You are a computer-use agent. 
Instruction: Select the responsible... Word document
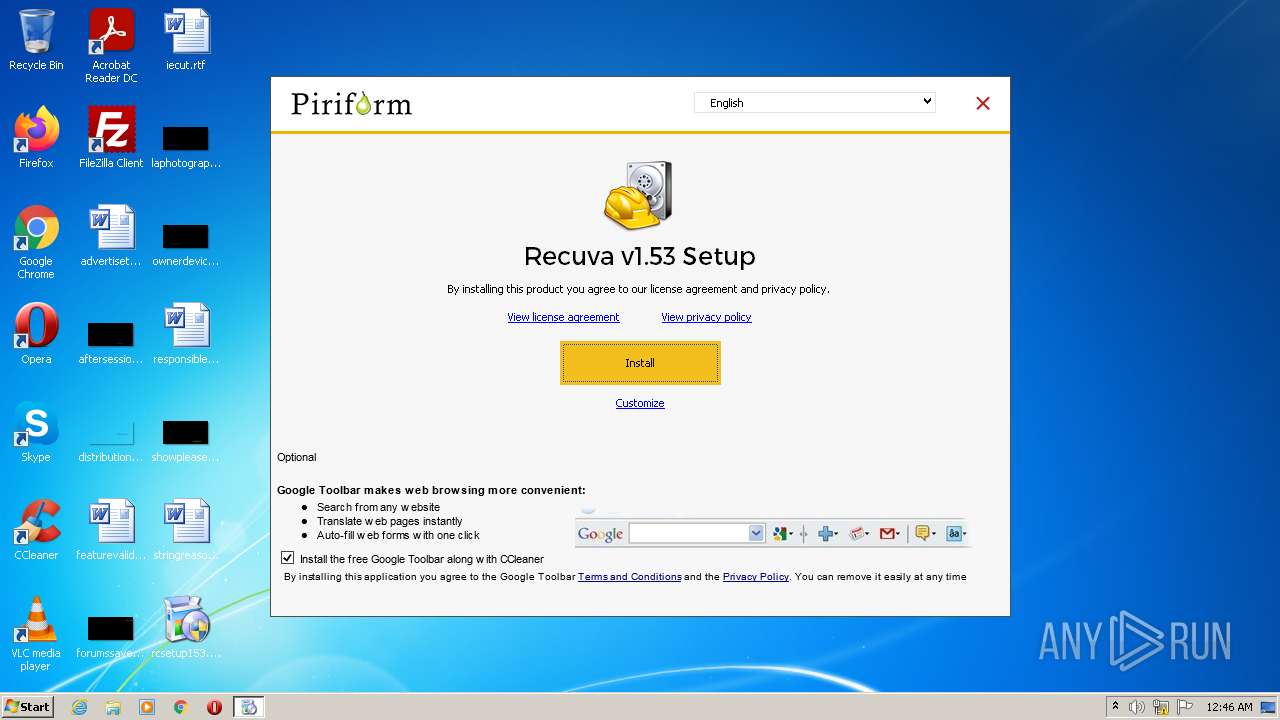tap(186, 334)
